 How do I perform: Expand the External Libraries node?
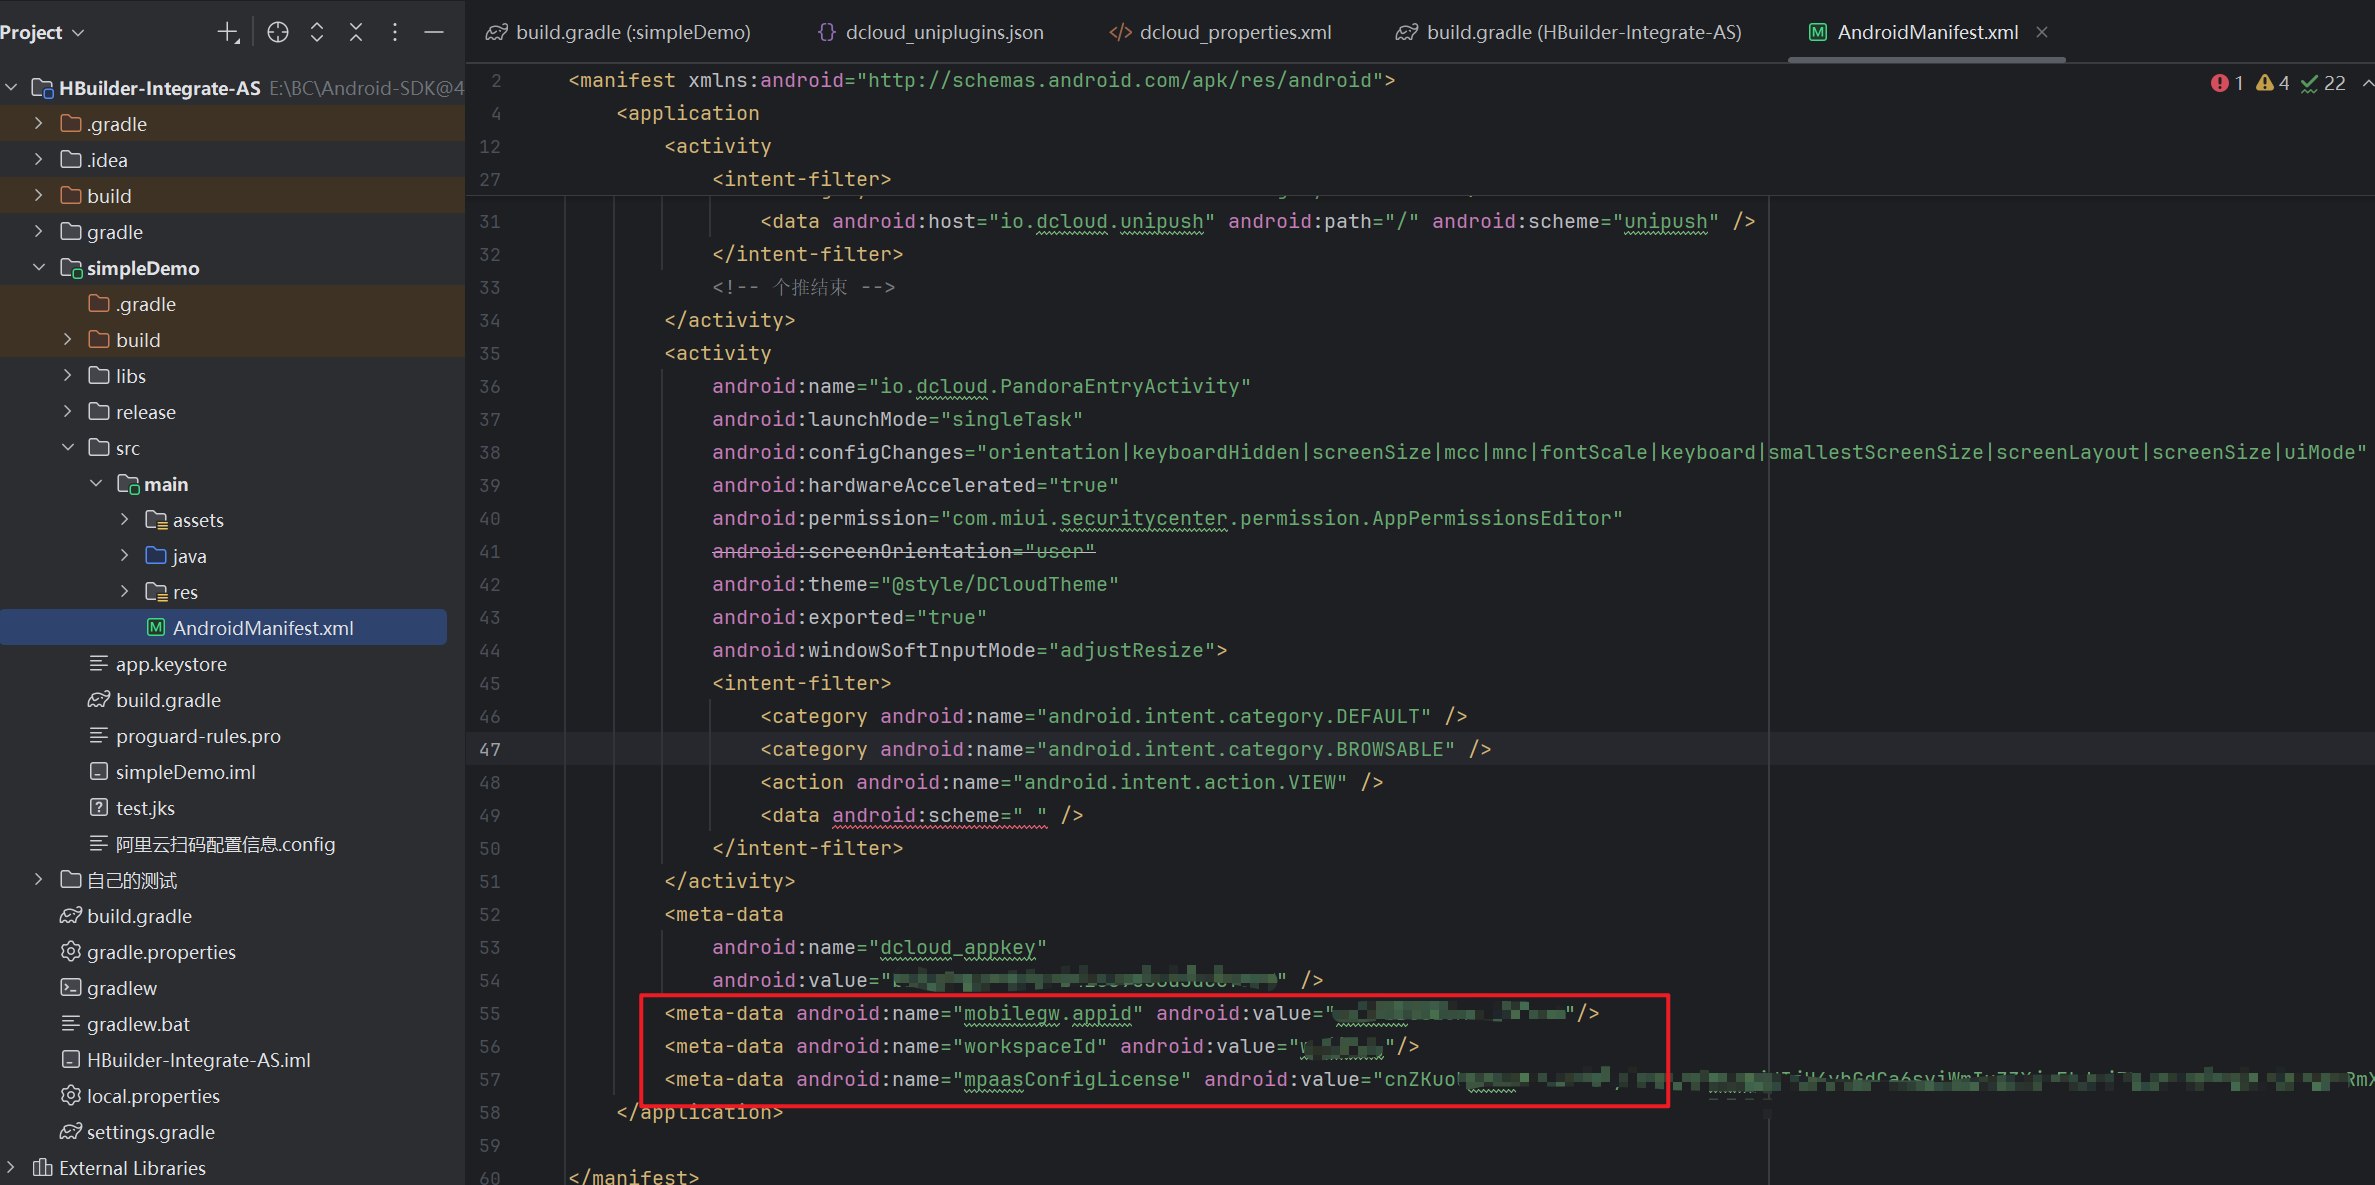(x=11, y=1168)
